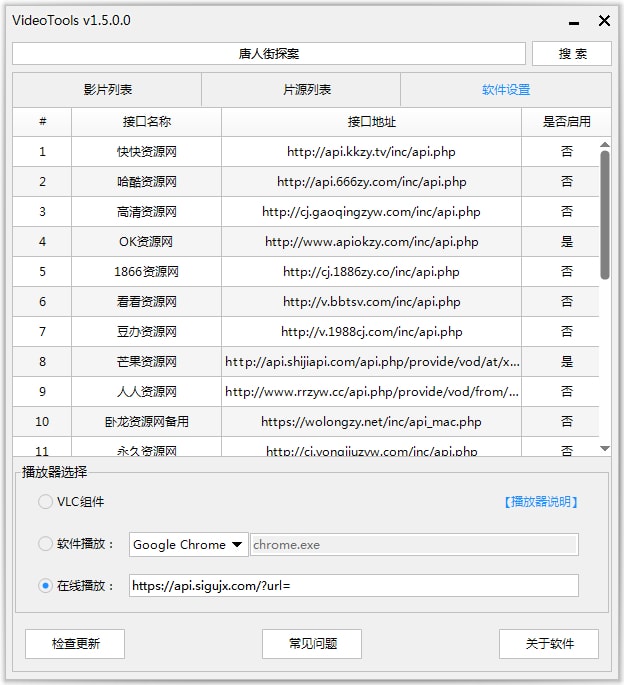Click the api.shijiapi.com interface address

(x=372, y=362)
